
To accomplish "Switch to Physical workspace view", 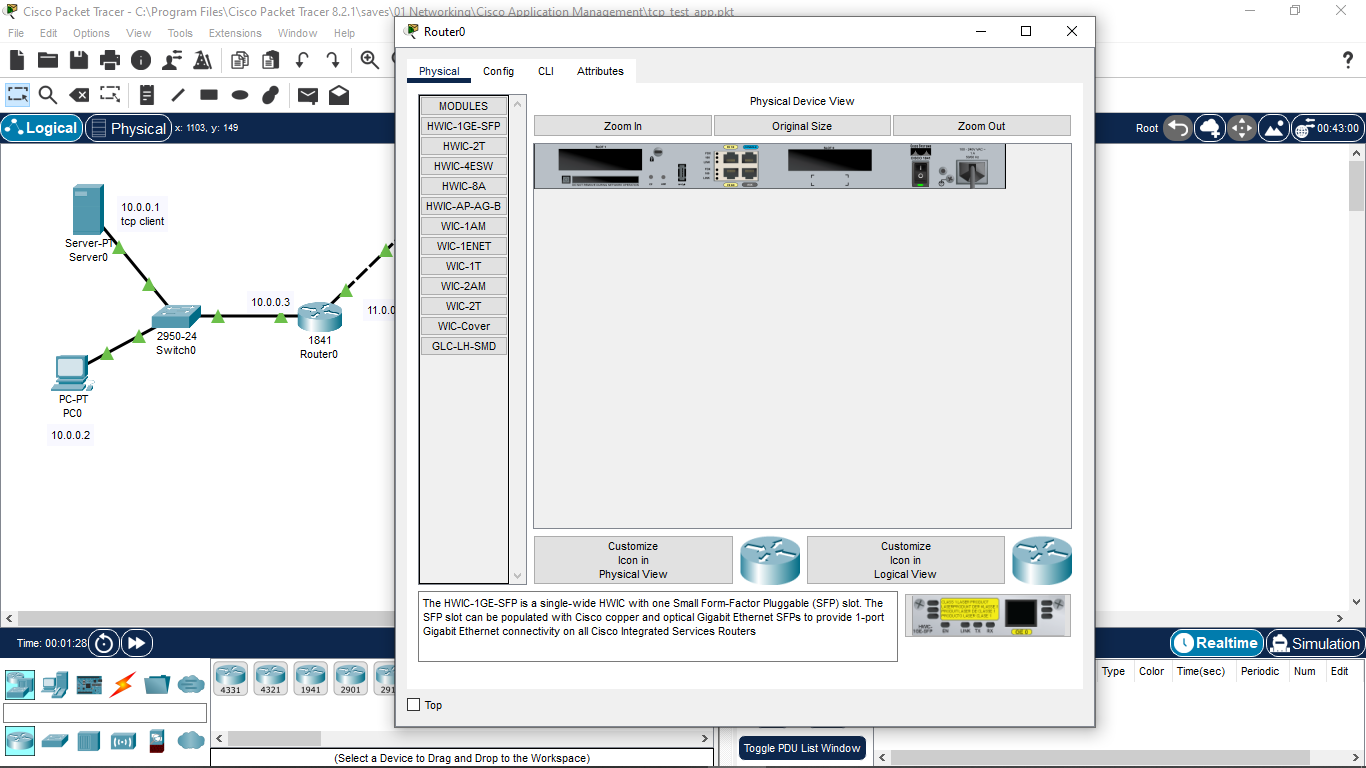I will click(128, 128).
